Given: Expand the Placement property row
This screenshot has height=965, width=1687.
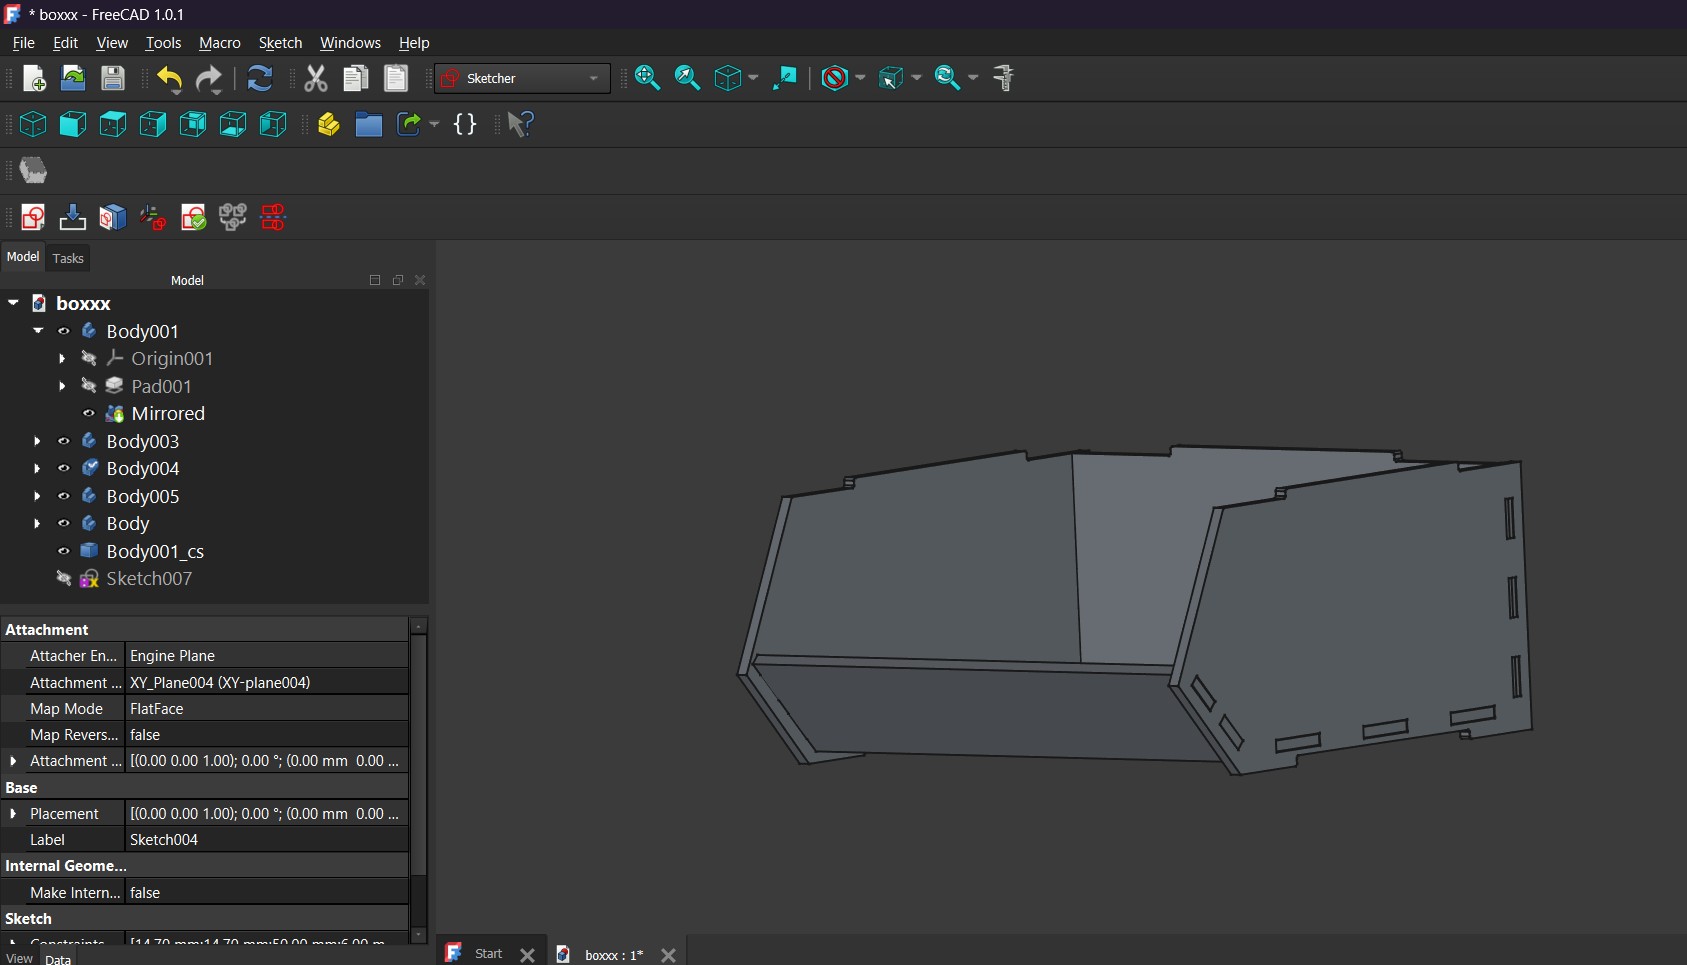Looking at the screenshot, I should click(13, 814).
